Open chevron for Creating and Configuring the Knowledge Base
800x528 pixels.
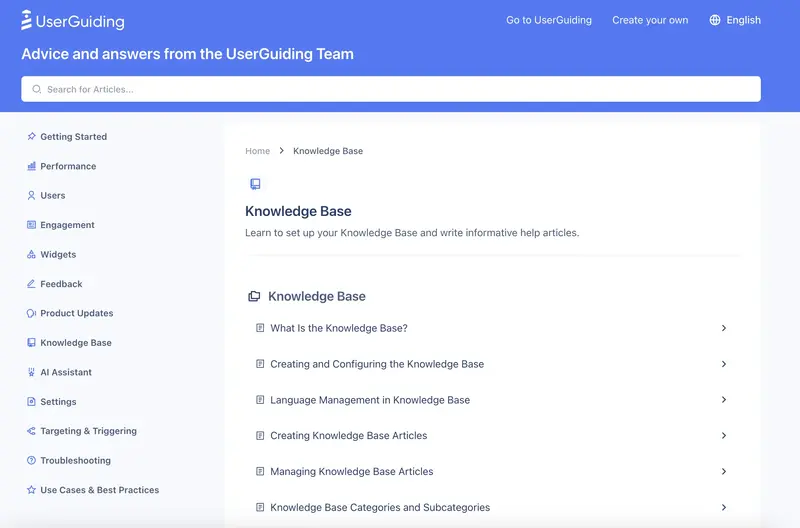tap(723, 364)
